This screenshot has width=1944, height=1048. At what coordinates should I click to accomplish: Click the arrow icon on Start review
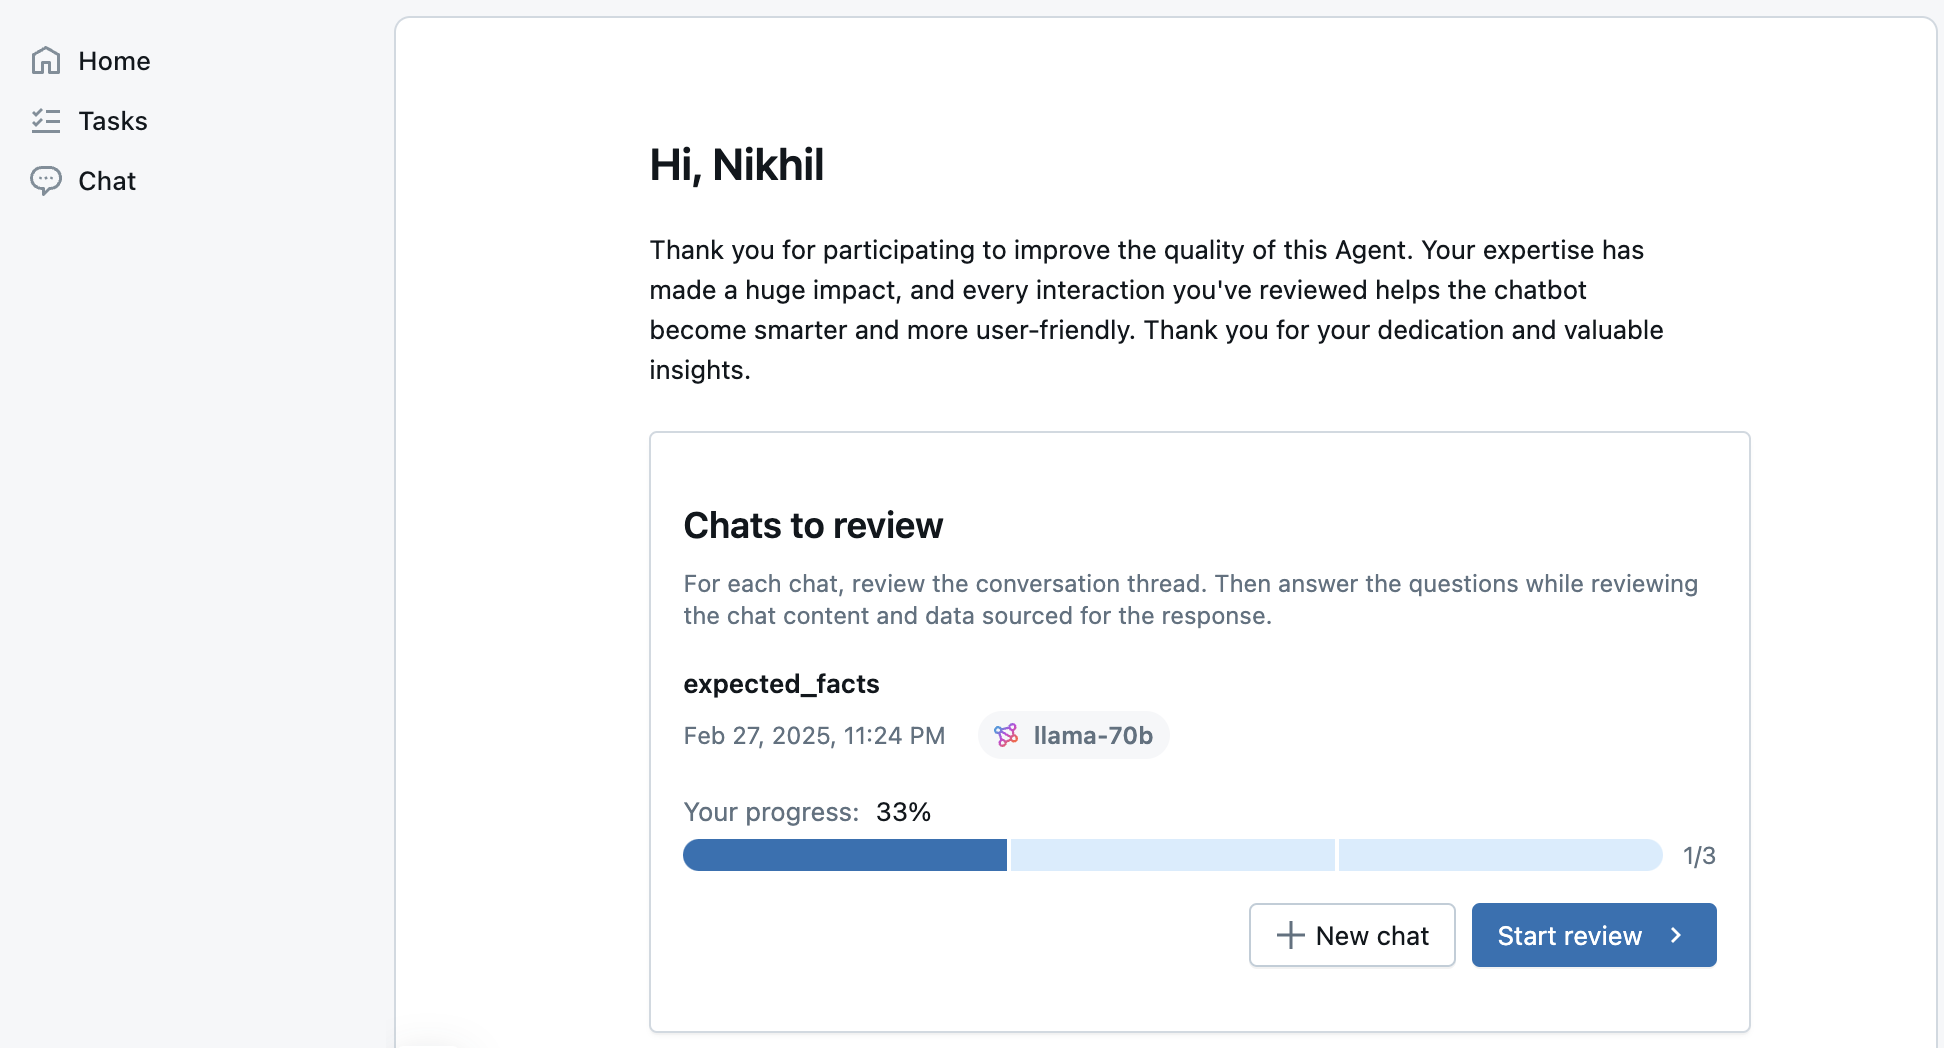[x=1675, y=935]
